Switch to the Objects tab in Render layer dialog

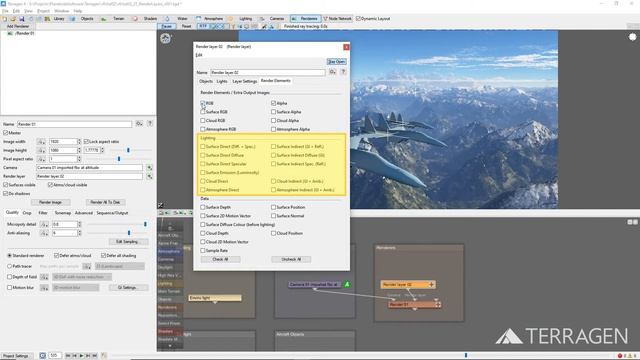[206, 81]
